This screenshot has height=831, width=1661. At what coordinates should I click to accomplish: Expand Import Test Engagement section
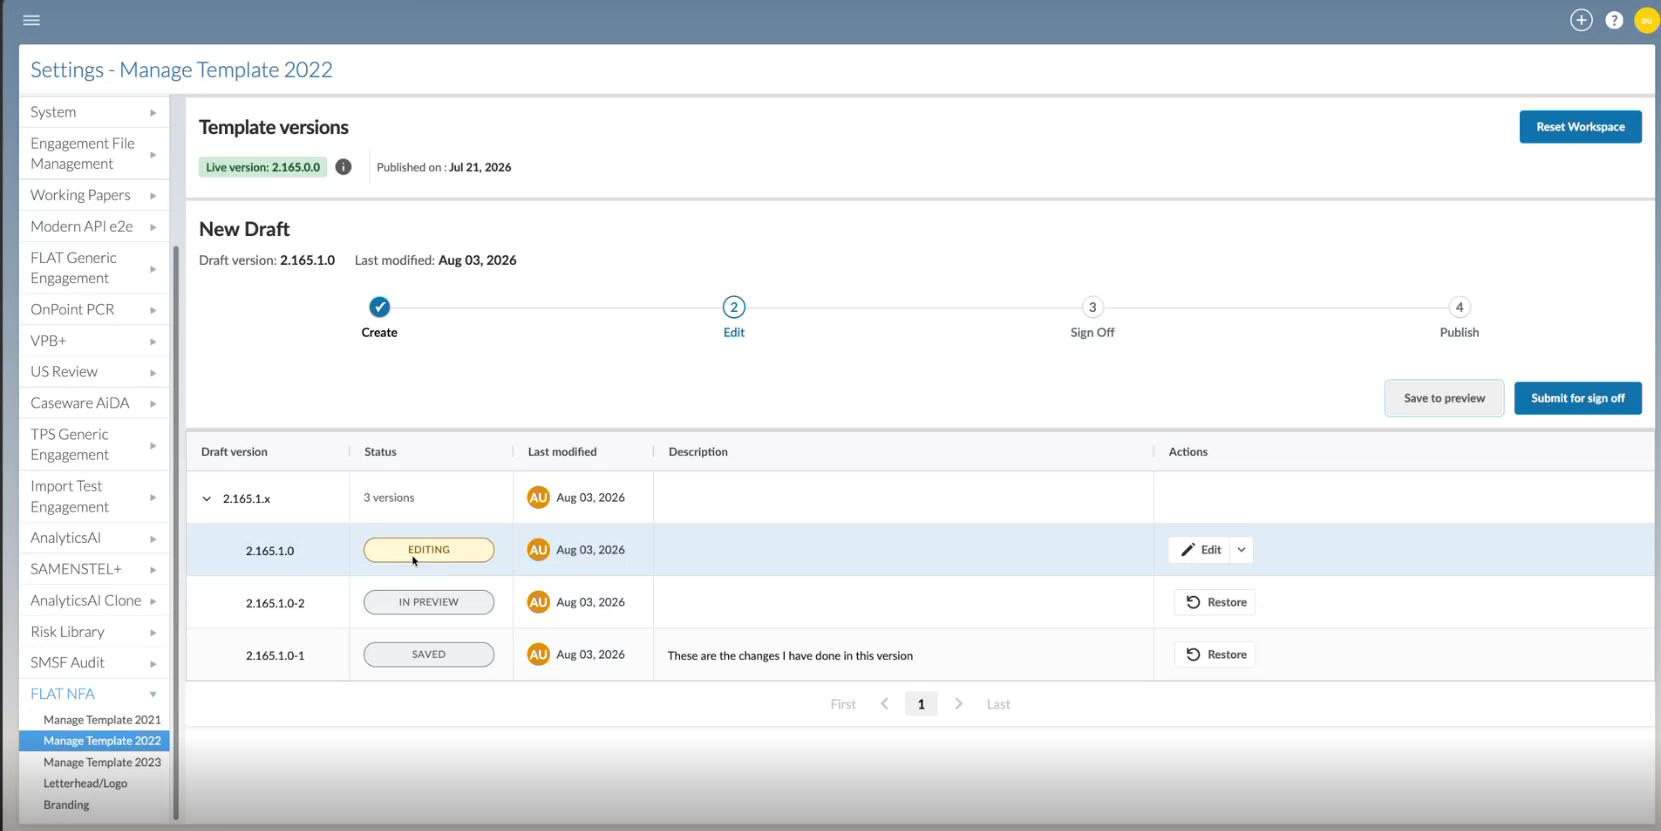pos(94,496)
